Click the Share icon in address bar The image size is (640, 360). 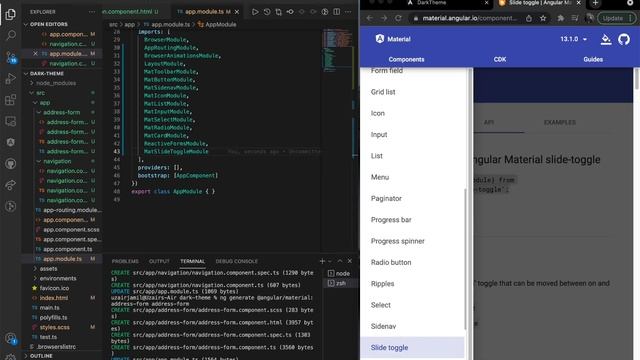coord(529,18)
